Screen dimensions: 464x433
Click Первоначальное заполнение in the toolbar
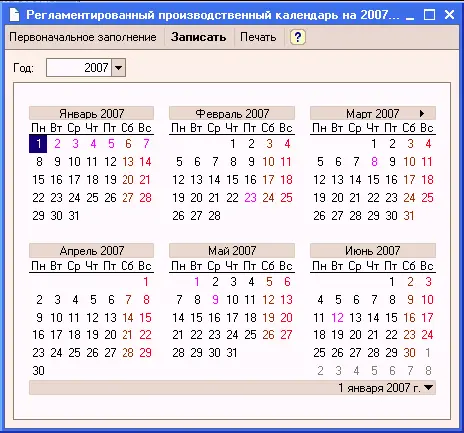[x=83, y=37]
